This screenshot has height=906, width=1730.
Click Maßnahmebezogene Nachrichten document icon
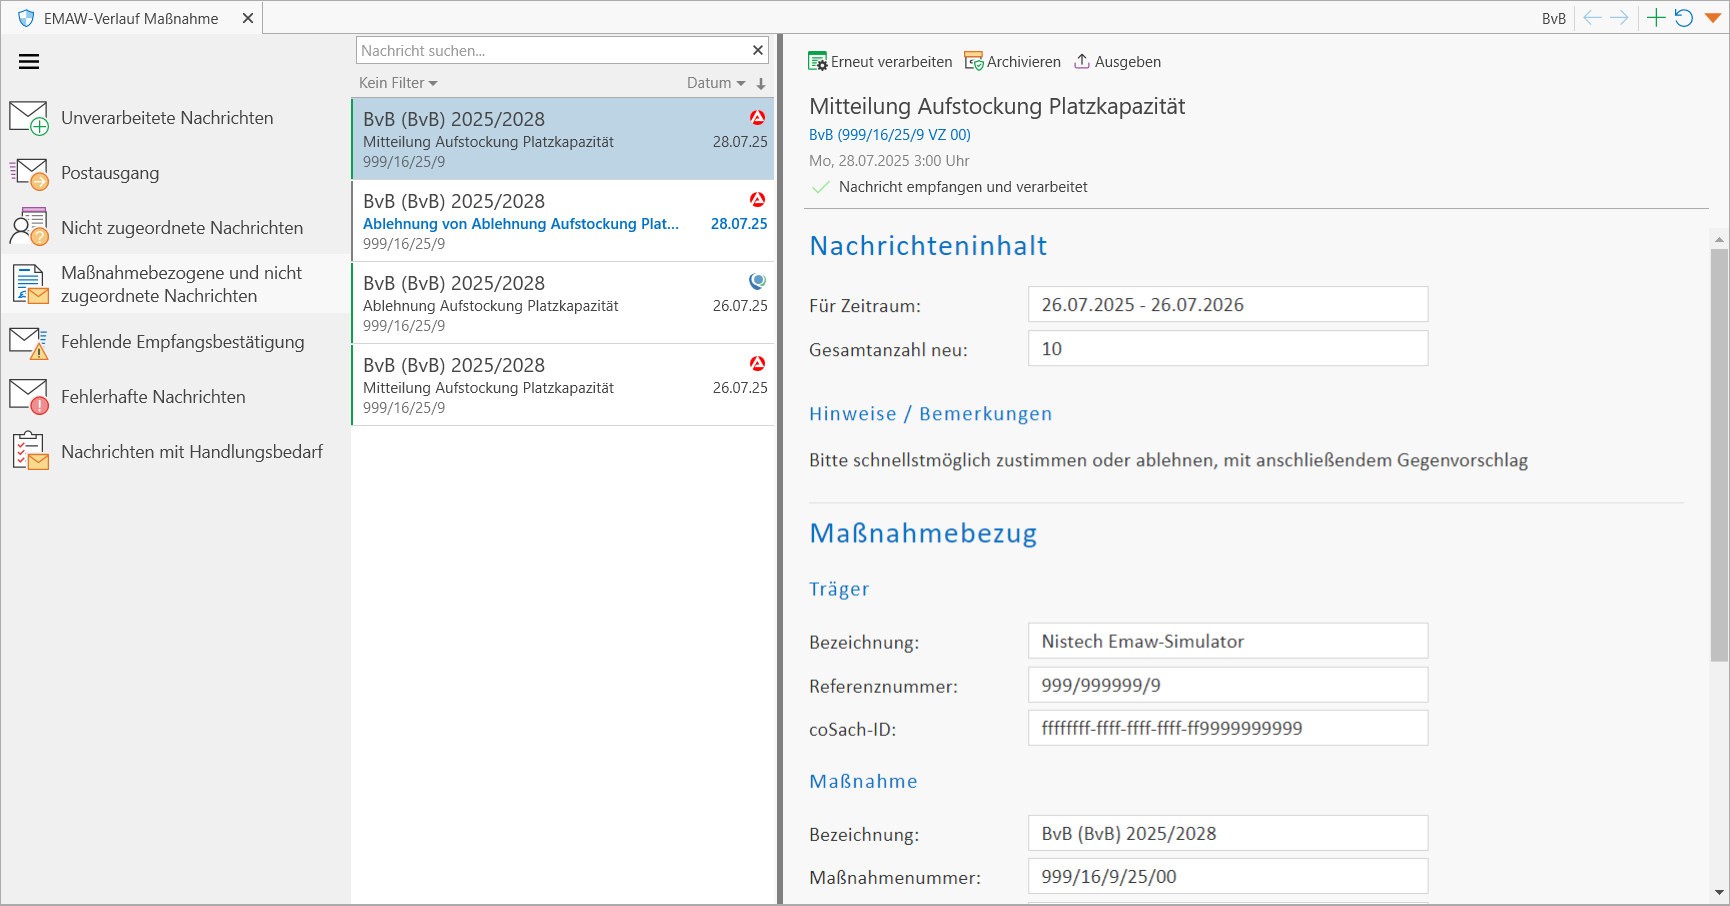(30, 284)
